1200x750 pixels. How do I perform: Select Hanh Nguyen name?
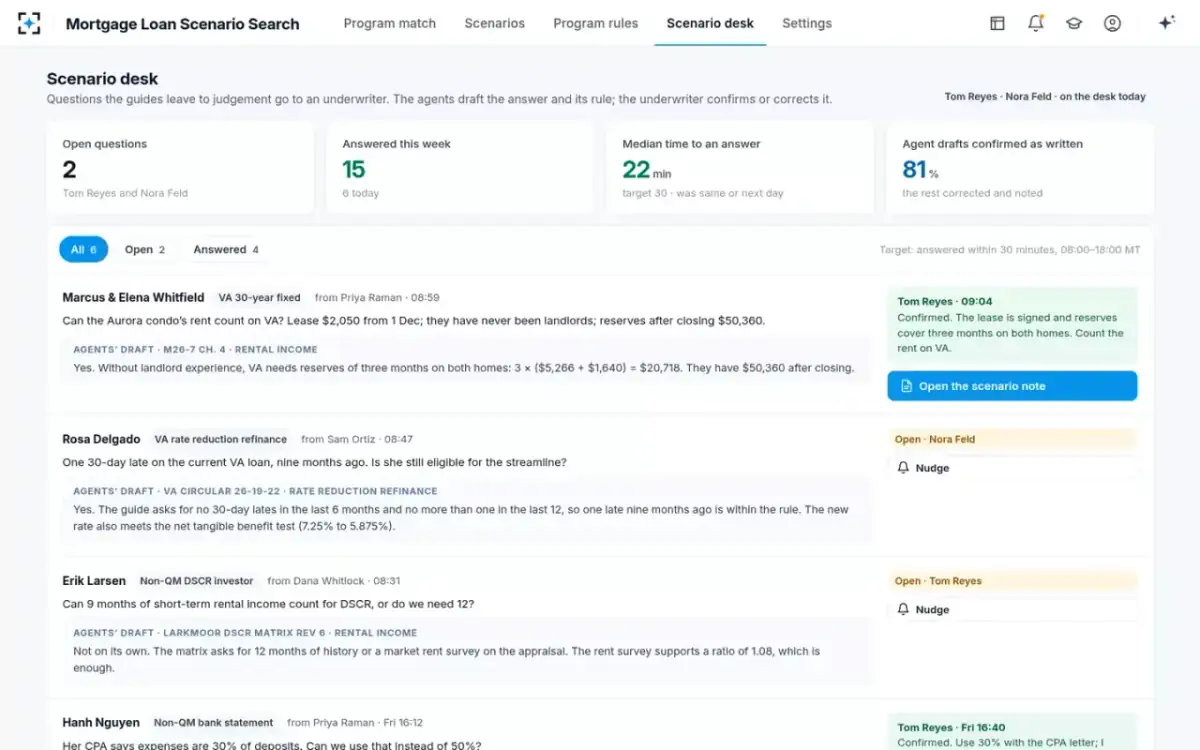(101, 722)
